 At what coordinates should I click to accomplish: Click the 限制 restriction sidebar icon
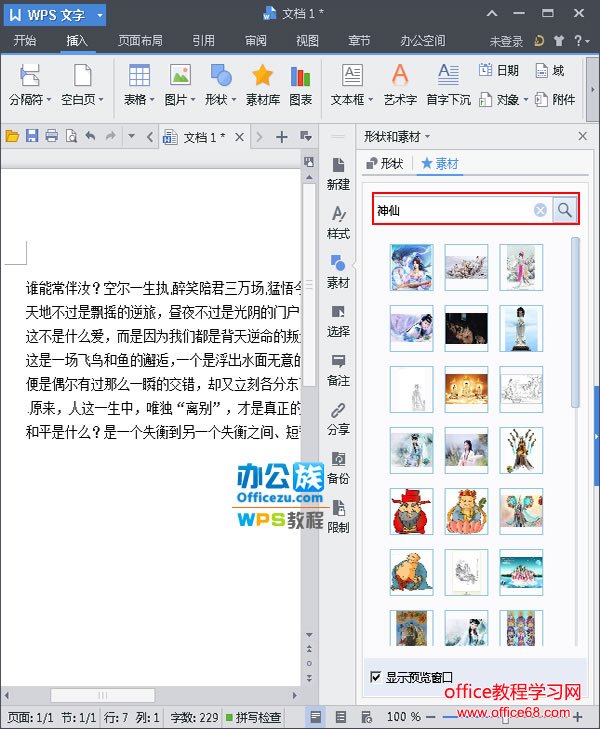pyautogui.click(x=339, y=516)
